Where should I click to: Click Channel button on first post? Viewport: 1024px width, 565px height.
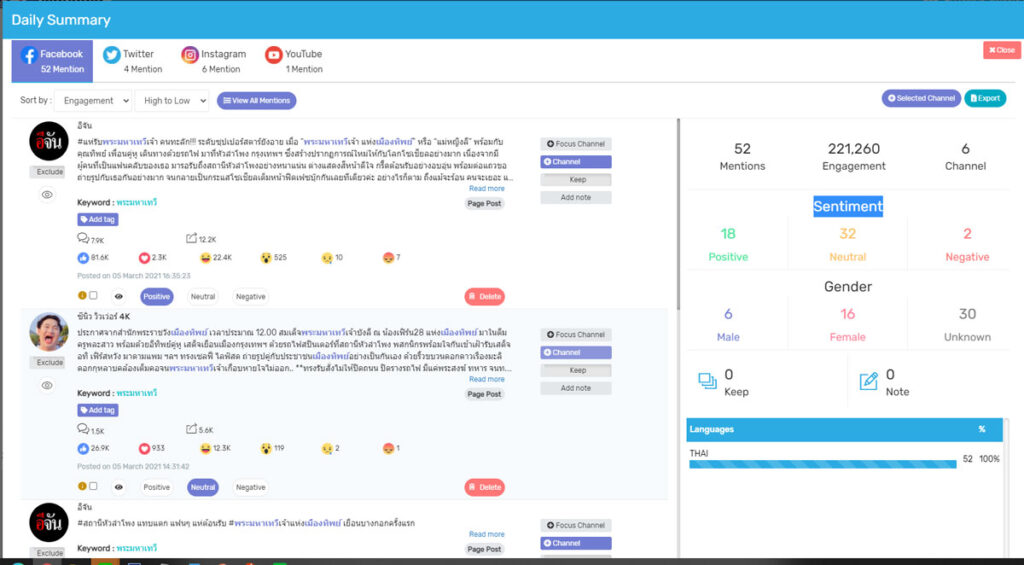pyautogui.click(x=576, y=161)
